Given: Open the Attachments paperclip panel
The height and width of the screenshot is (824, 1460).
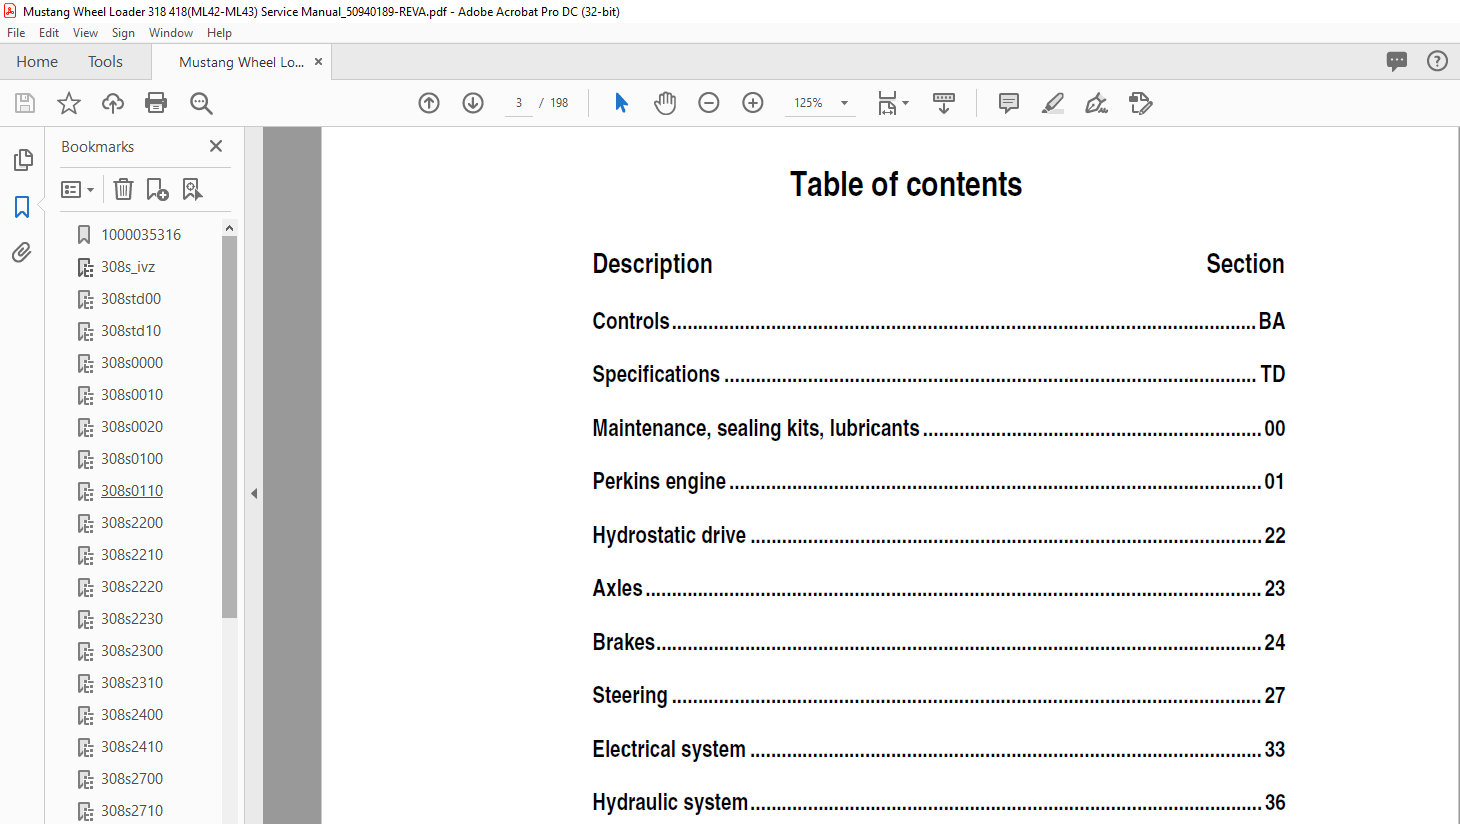Looking at the screenshot, I should tap(22, 252).
